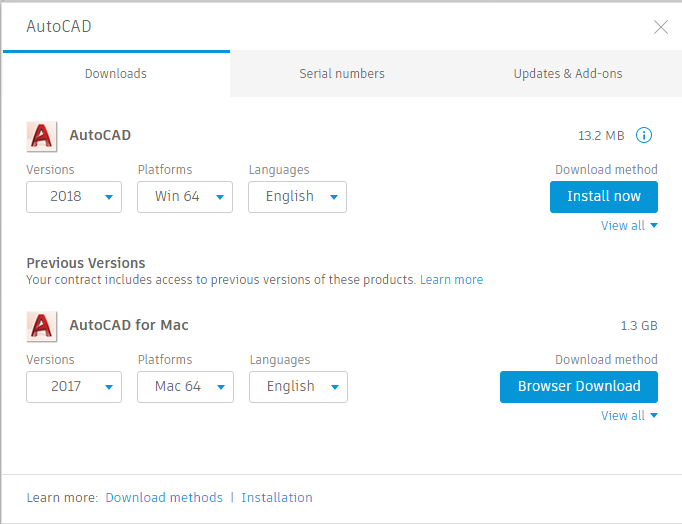Open the Mac 64 Platforms dropdown
This screenshot has height=524, width=682.
[185, 387]
